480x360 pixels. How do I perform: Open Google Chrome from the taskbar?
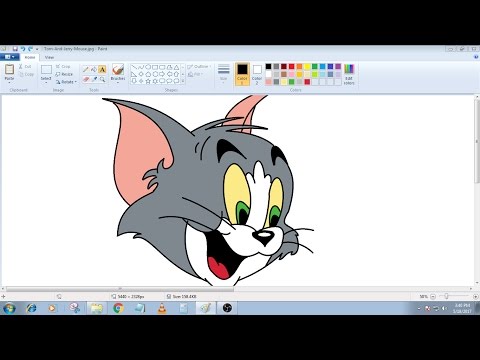click(x=118, y=308)
